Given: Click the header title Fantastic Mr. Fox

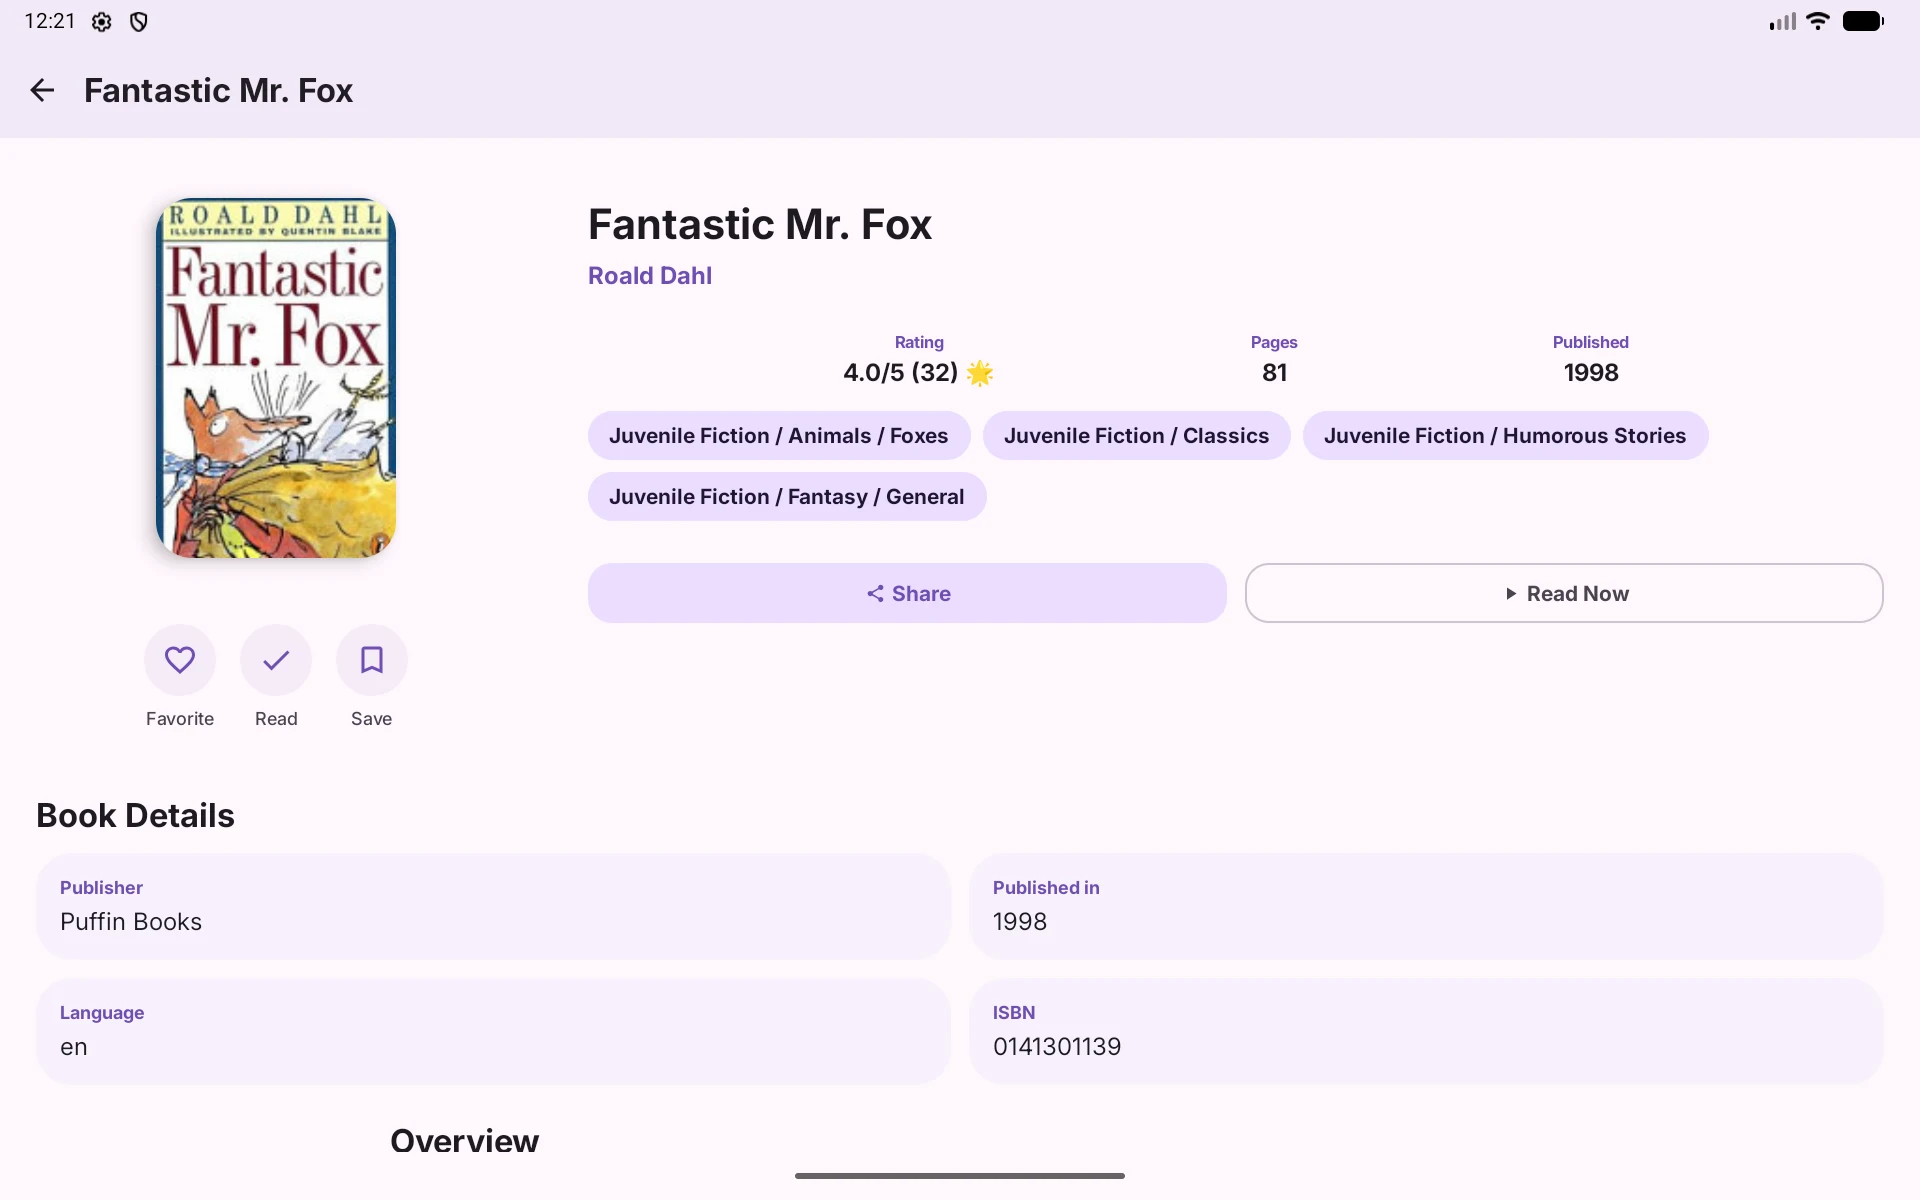Looking at the screenshot, I should (219, 91).
